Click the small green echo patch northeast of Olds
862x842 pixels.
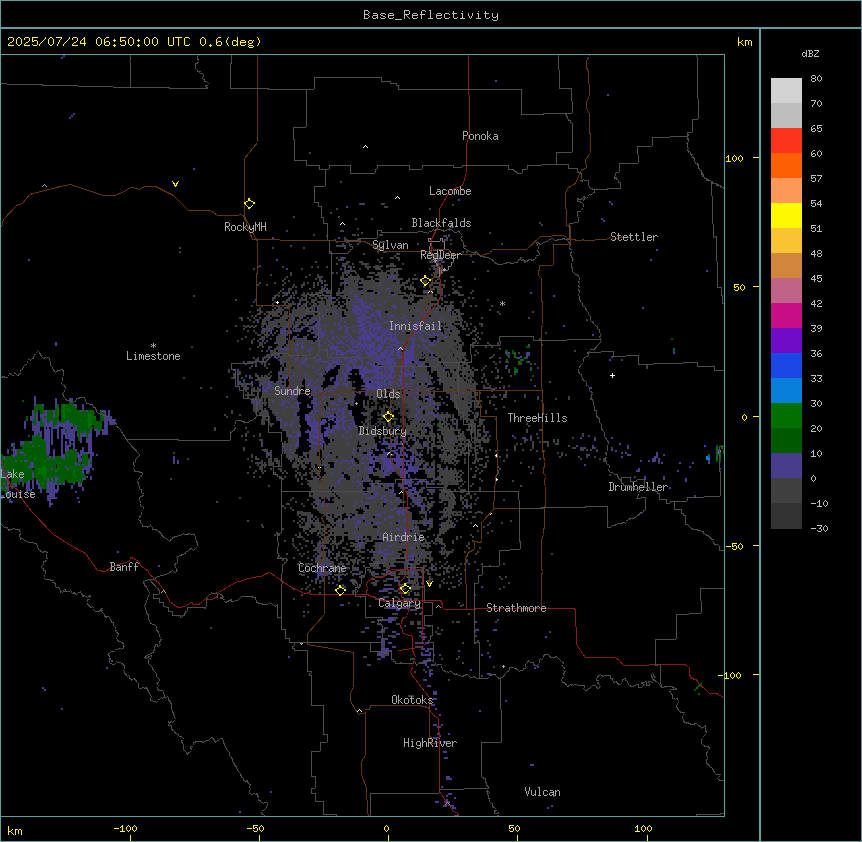pos(518,360)
